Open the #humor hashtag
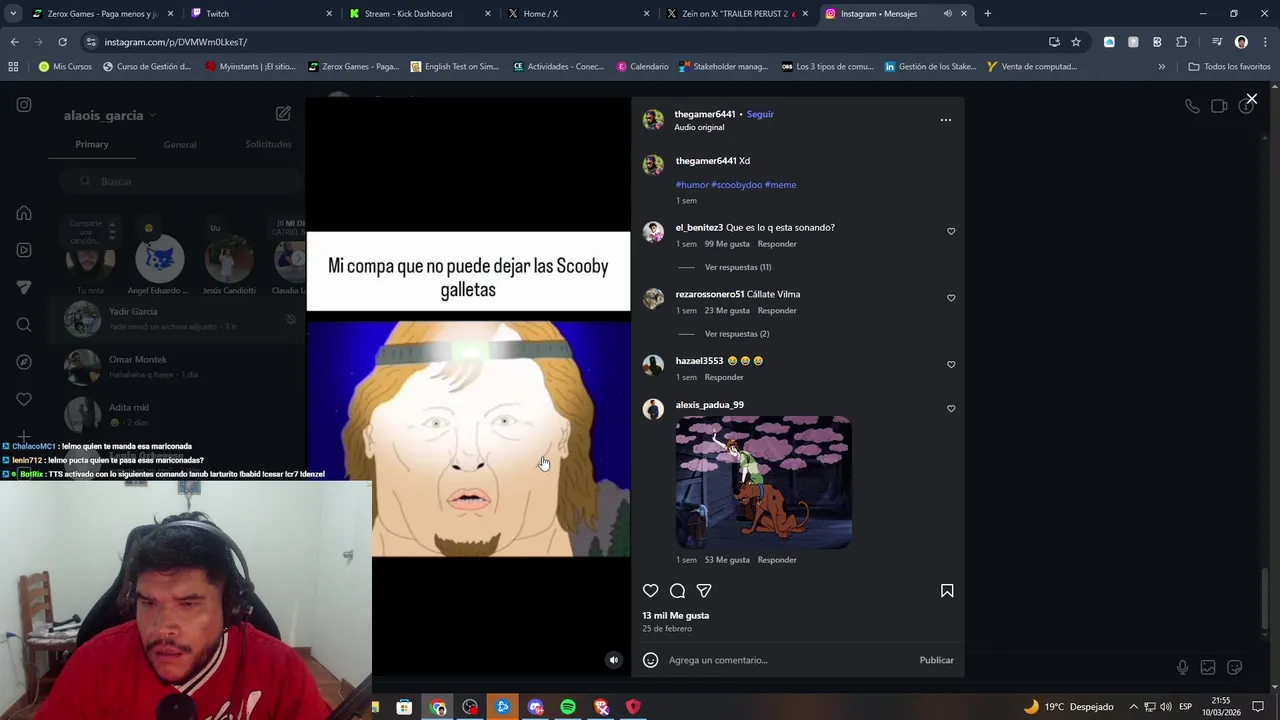 (692, 185)
